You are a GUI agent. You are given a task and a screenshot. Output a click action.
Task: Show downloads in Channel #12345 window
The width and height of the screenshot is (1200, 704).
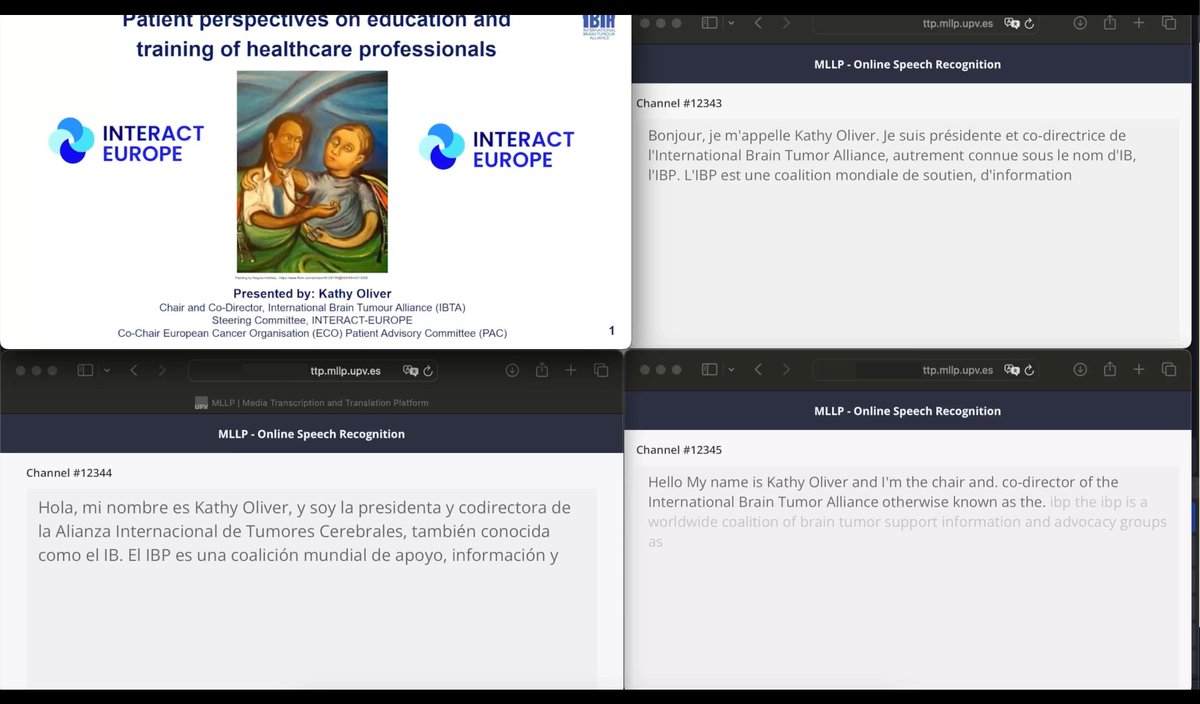pyautogui.click(x=1080, y=370)
